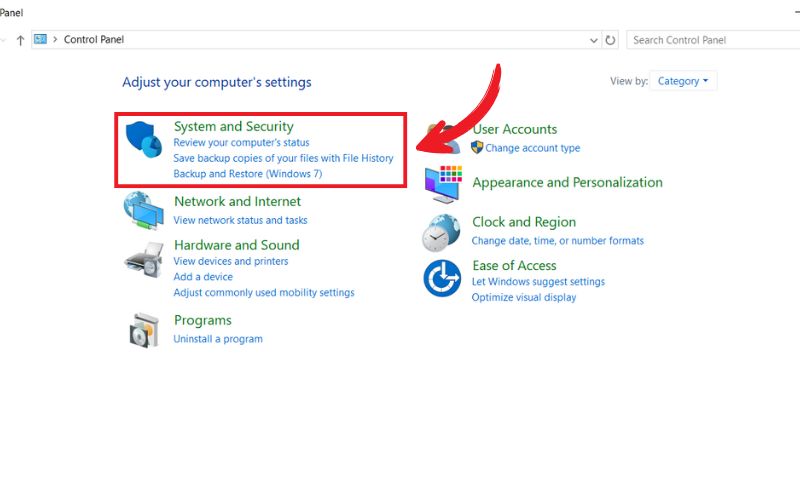Click Uninstall a program
The image size is (800, 500).
coord(218,339)
